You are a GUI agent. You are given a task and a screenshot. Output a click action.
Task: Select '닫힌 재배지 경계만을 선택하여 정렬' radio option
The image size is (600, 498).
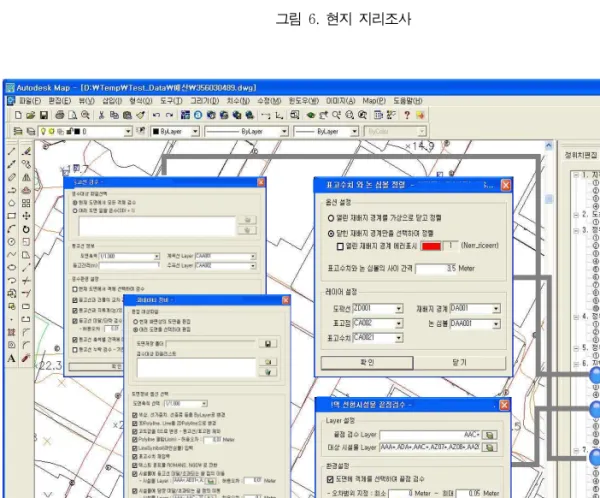coord(331,233)
